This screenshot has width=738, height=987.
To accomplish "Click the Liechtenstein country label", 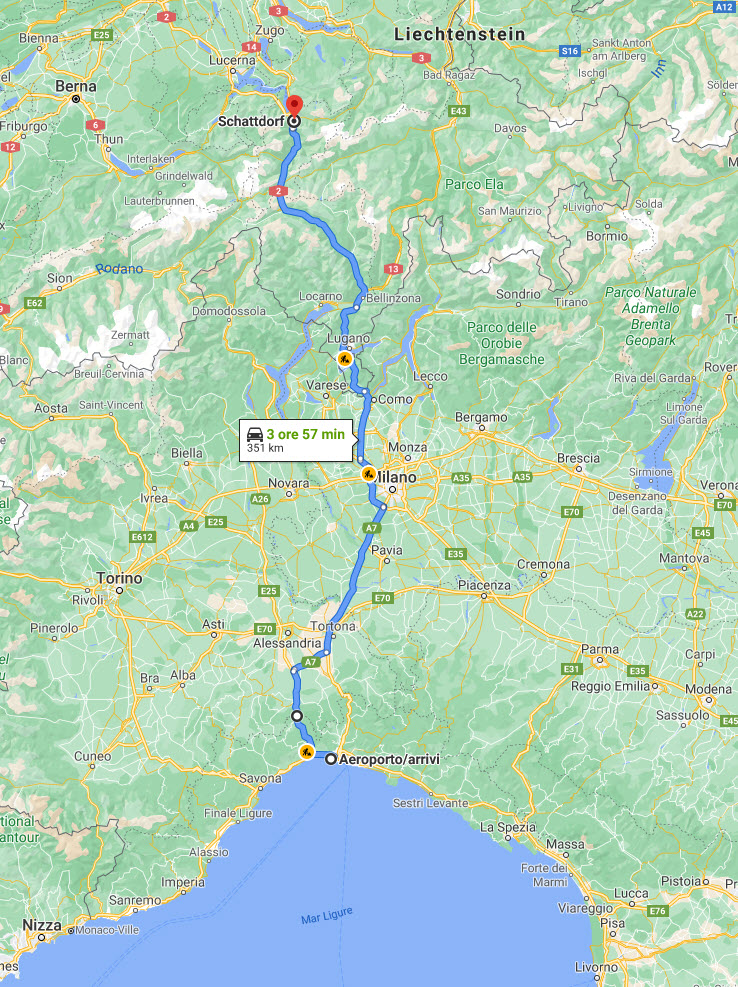I will [460, 35].
